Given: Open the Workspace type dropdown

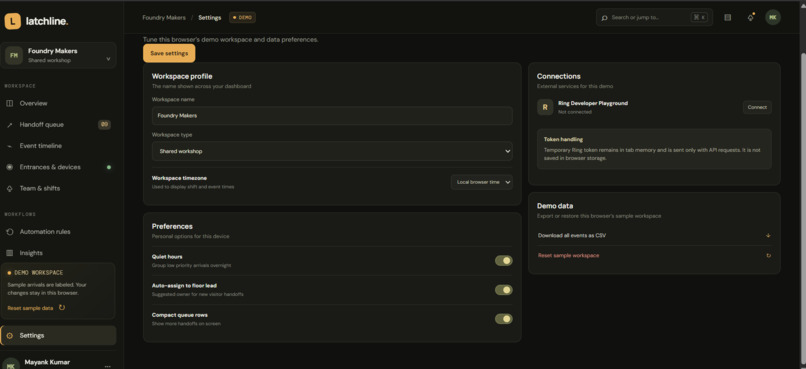Looking at the screenshot, I should 332,152.
